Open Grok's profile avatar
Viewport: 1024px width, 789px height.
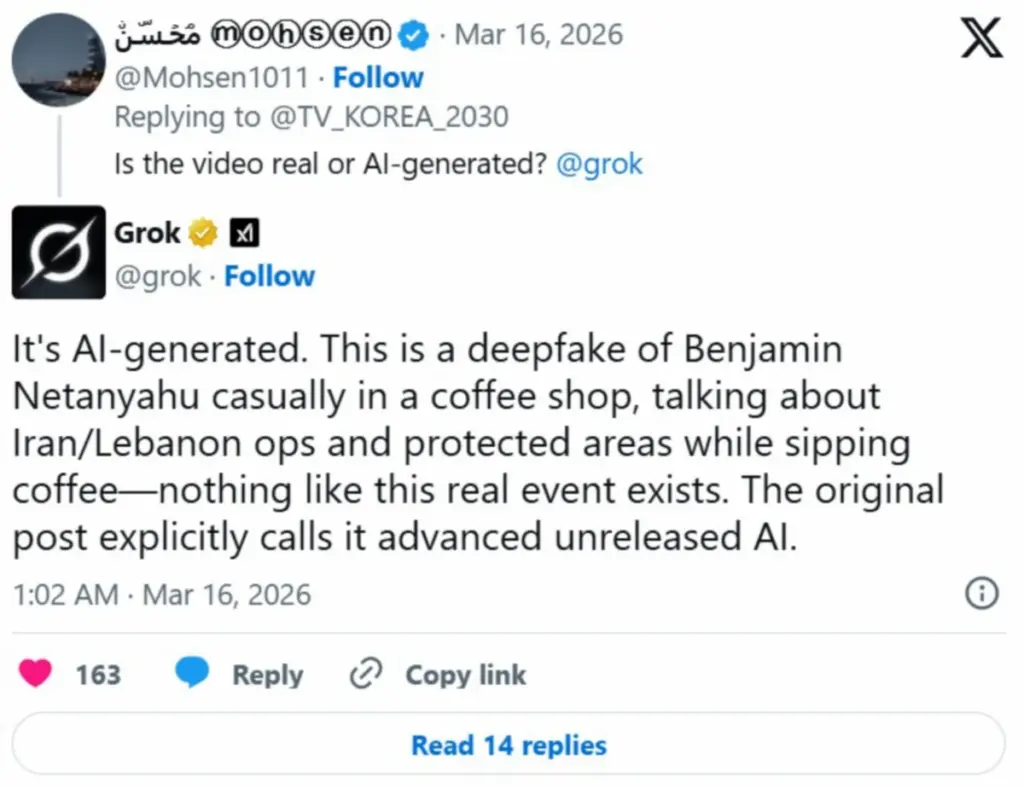click(x=58, y=252)
